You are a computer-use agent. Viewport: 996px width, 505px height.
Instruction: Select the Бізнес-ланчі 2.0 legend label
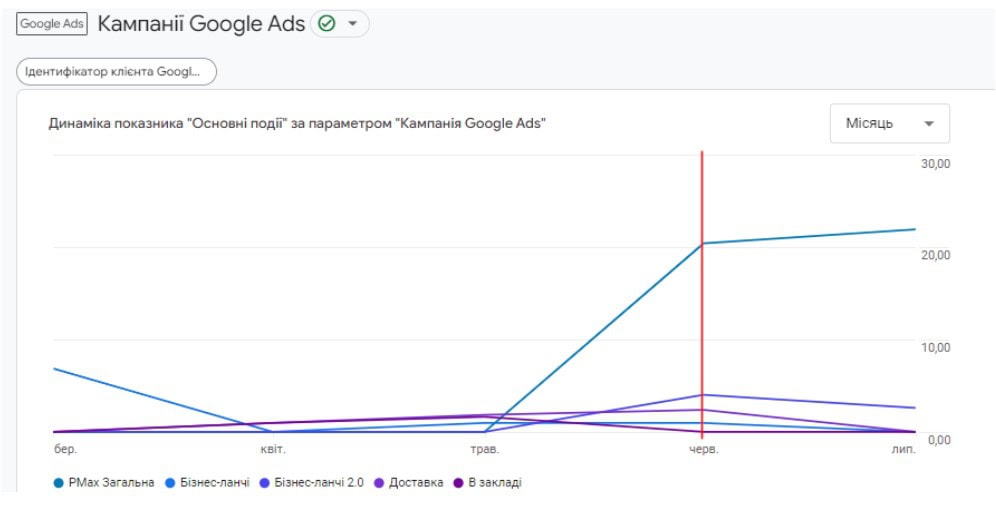click(x=319, y=483)
